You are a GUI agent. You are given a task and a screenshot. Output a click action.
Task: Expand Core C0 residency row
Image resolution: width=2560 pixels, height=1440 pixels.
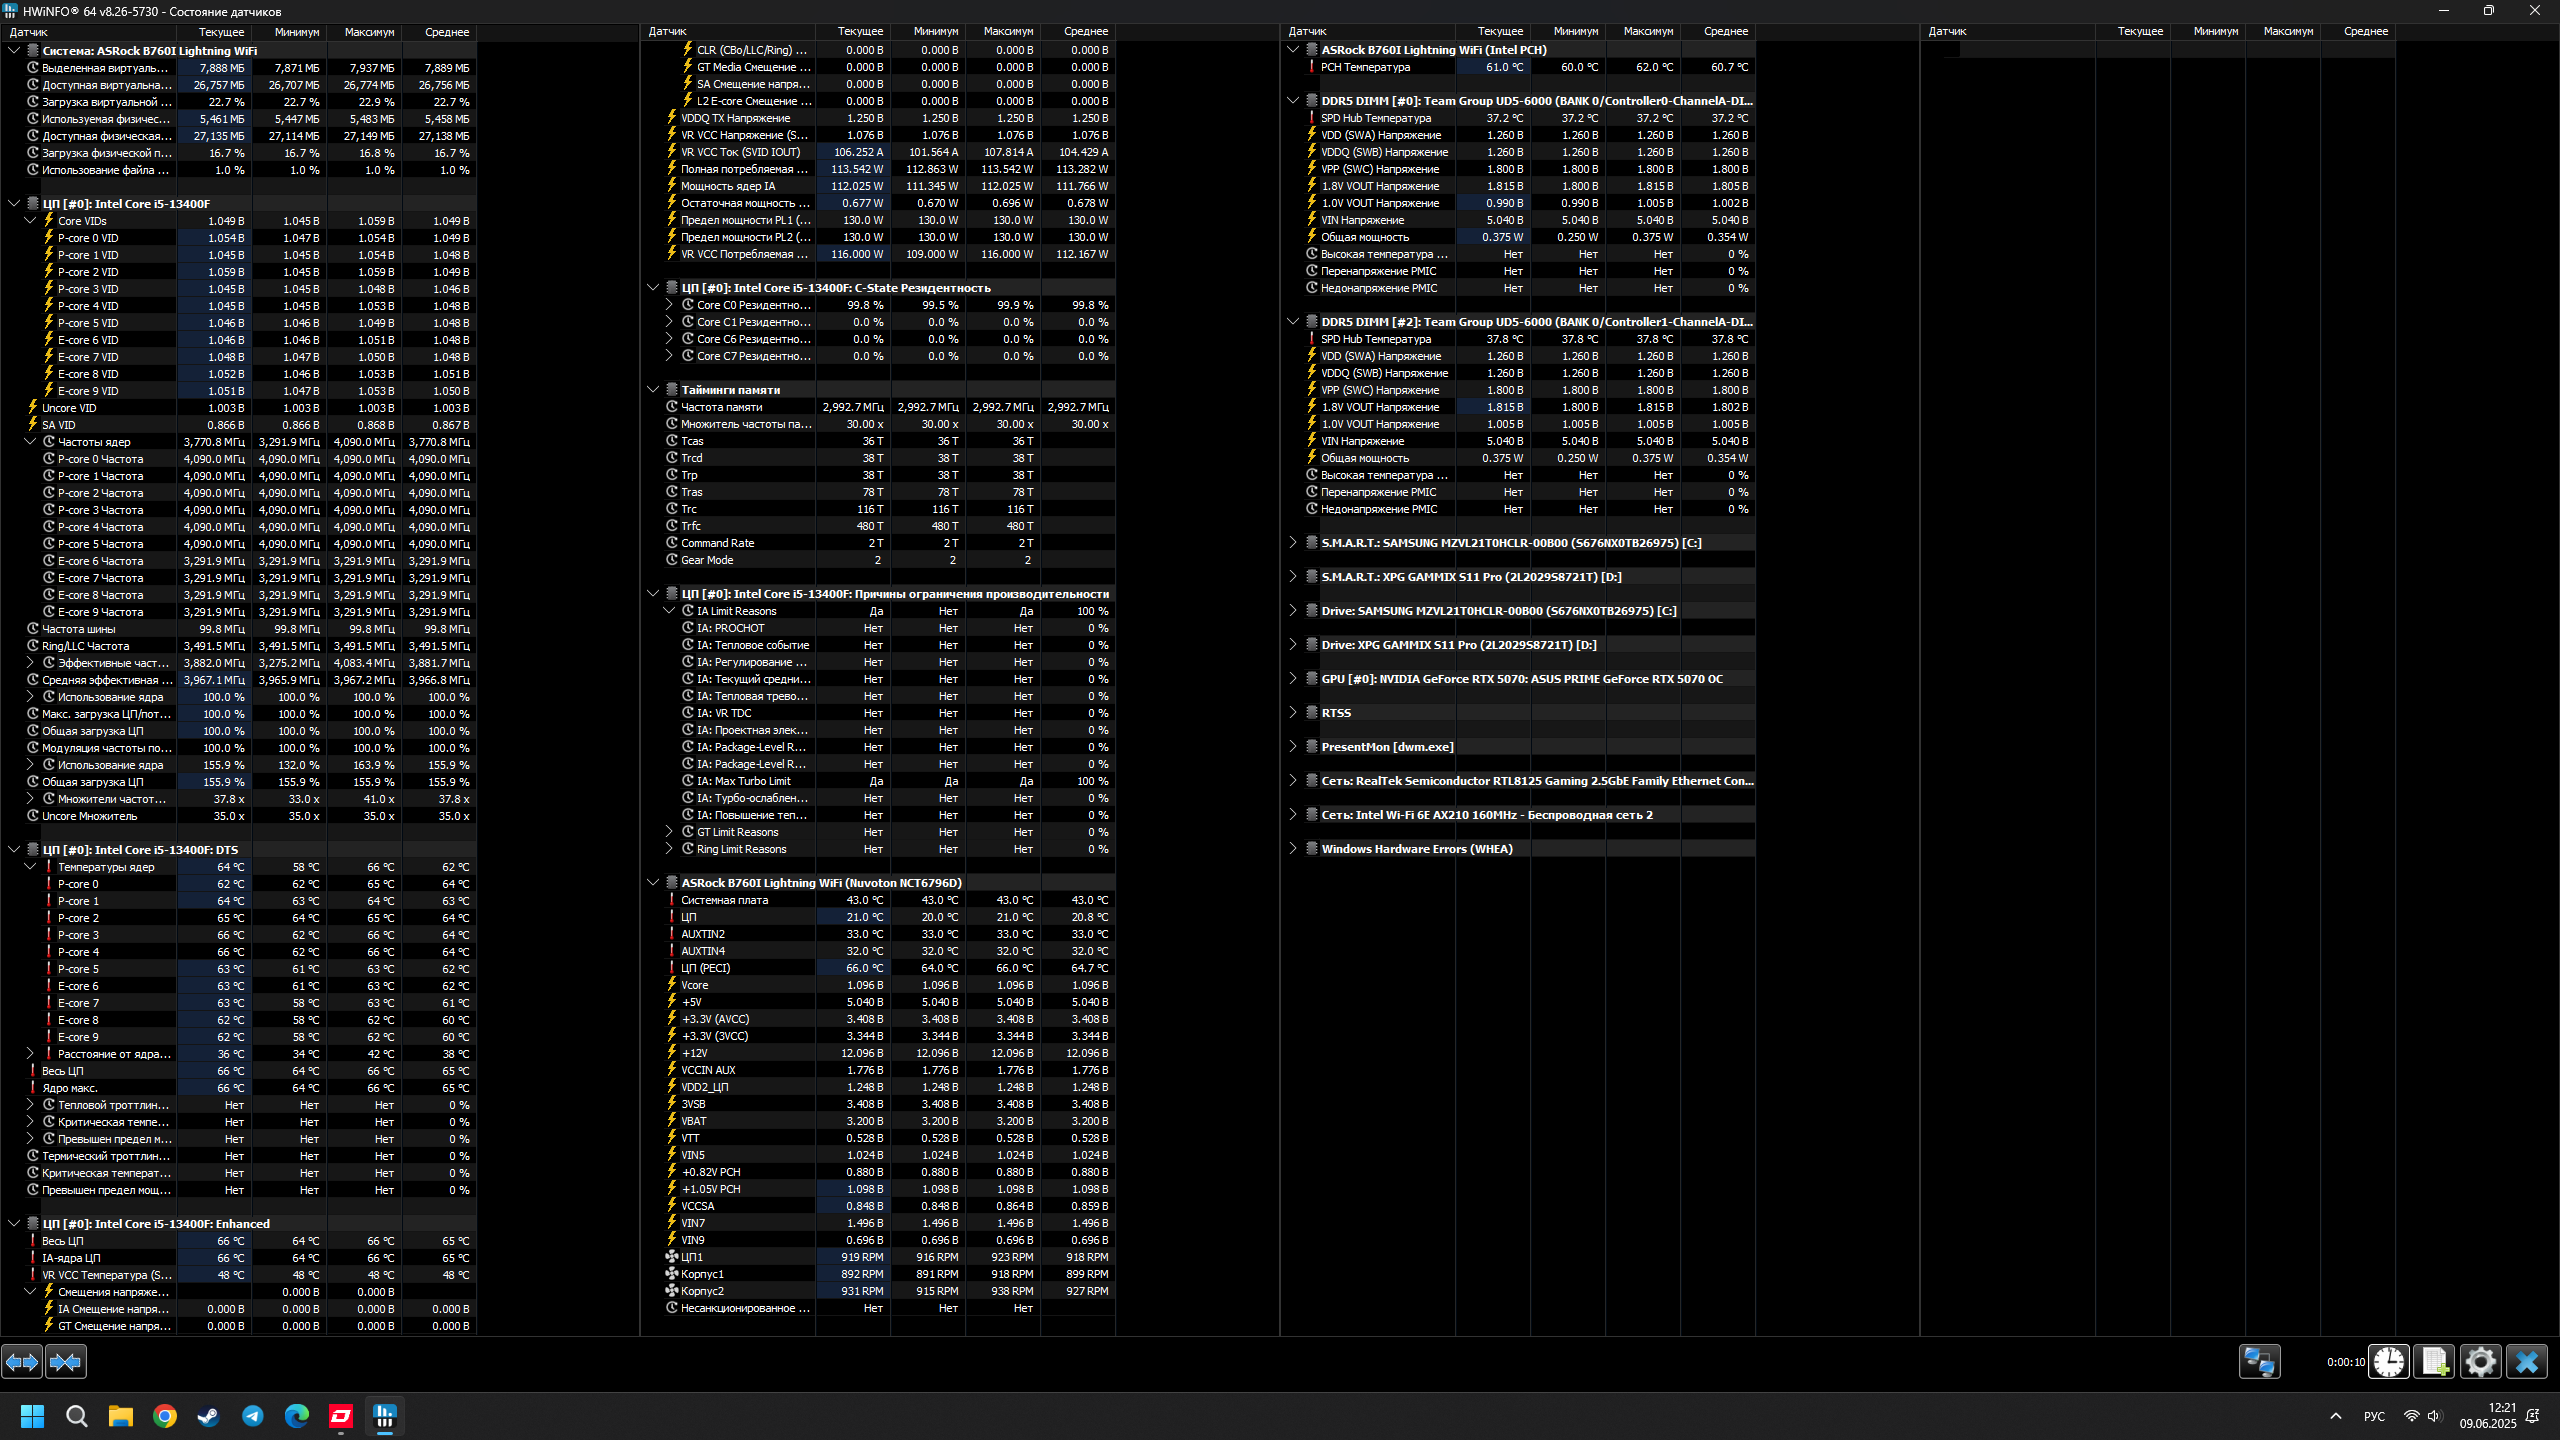(x=669, y=305)
